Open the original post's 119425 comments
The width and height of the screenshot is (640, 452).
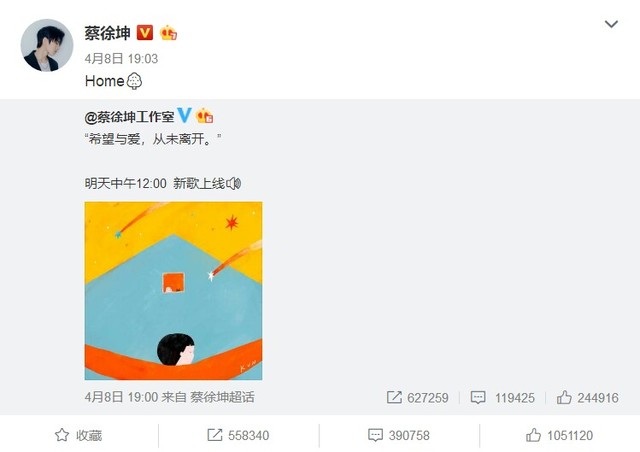tap(502, 398)
